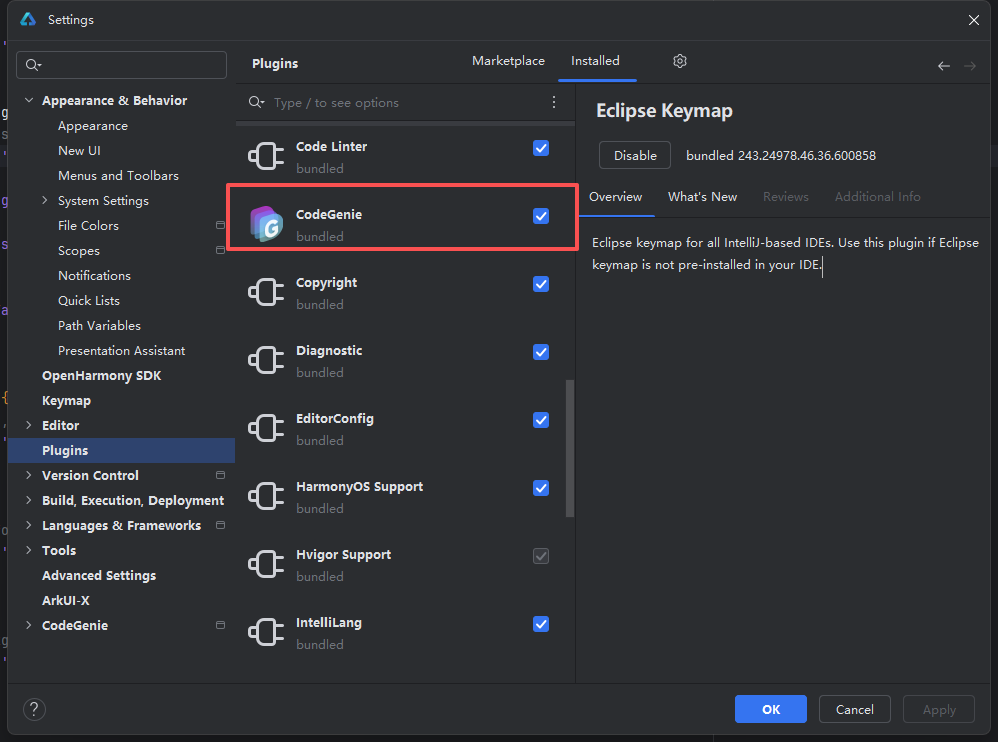Viewport: 998px width, 742px height.
Task: Open the Advanced Settings page
Action: click(99, 575)
